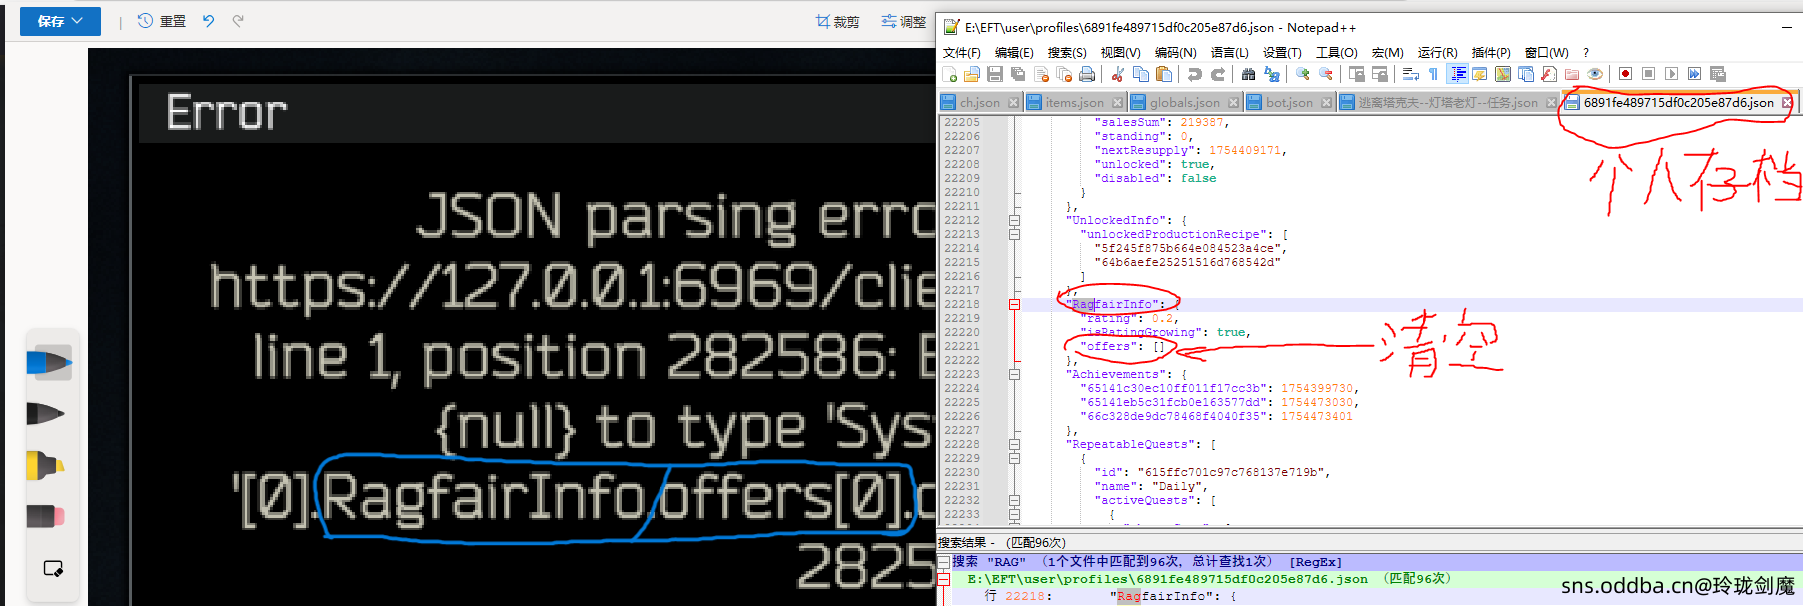
Task: Collapse the UnlockedInfo fold marker
Action: pos(1014,220)
